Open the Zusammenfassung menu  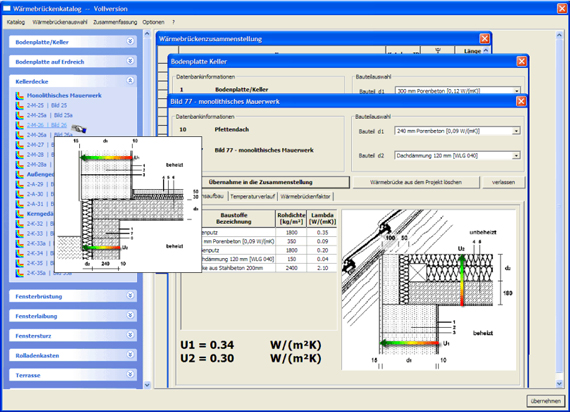tap(115, 22)
